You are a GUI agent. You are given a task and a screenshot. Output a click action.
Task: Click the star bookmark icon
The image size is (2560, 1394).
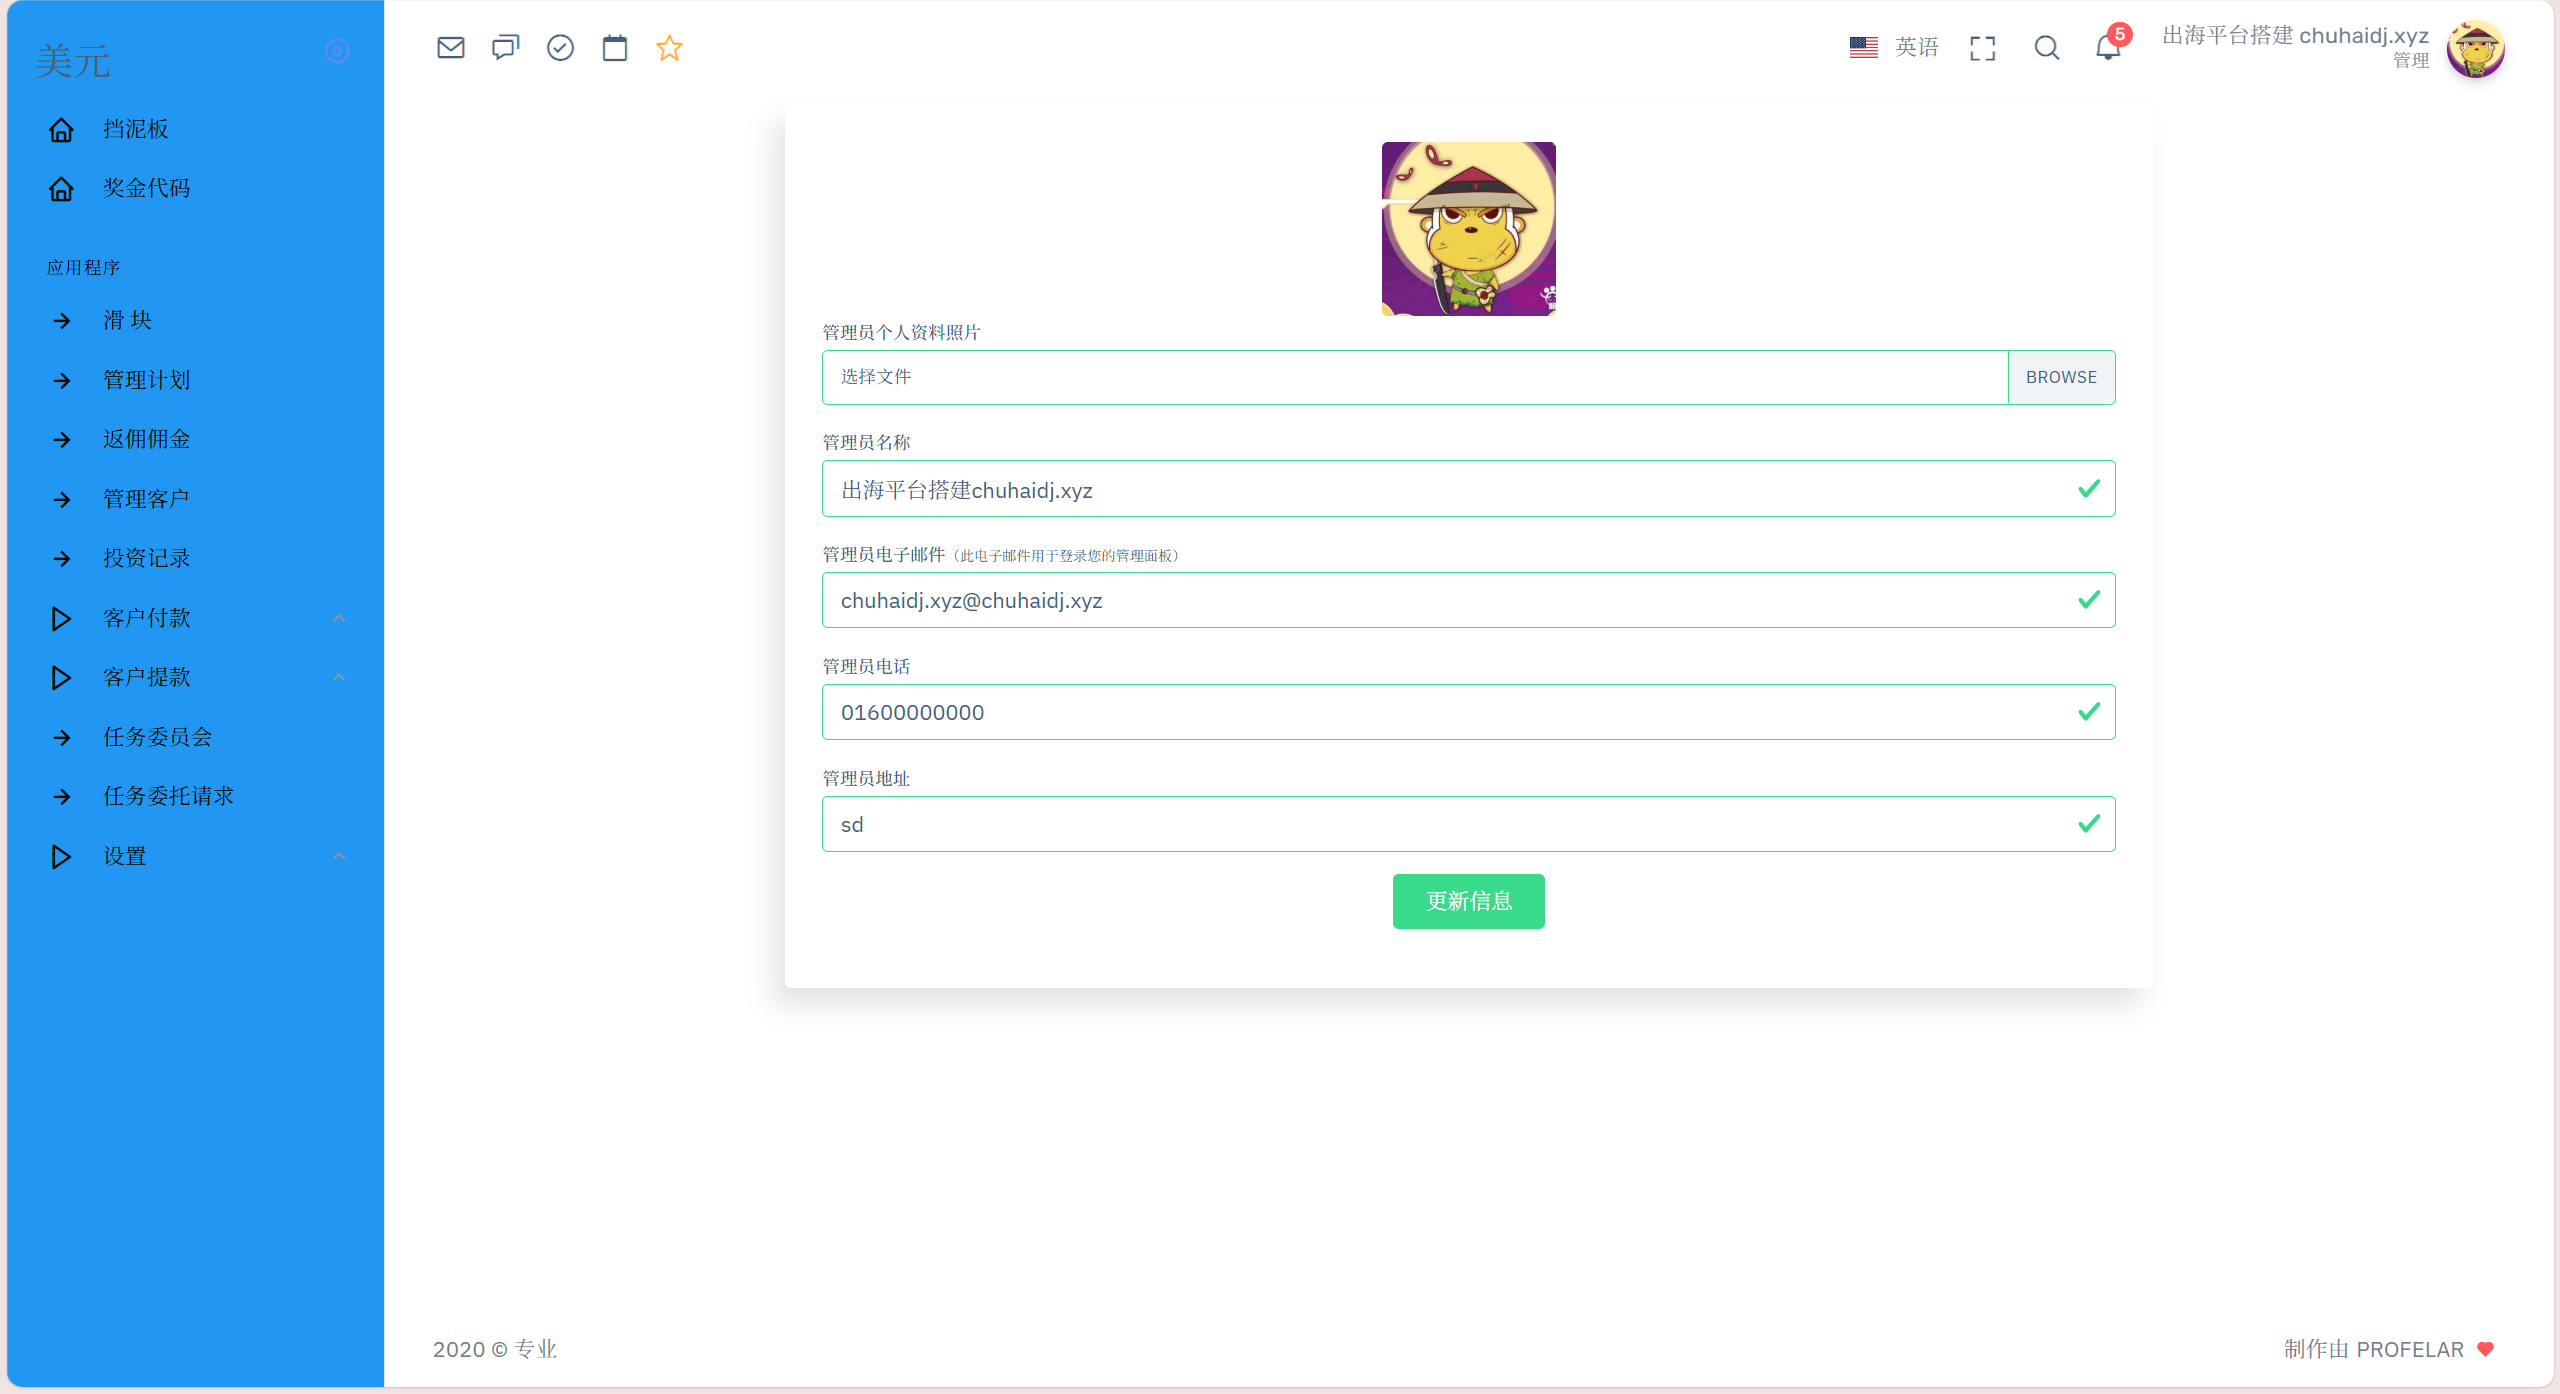point(669,47)
